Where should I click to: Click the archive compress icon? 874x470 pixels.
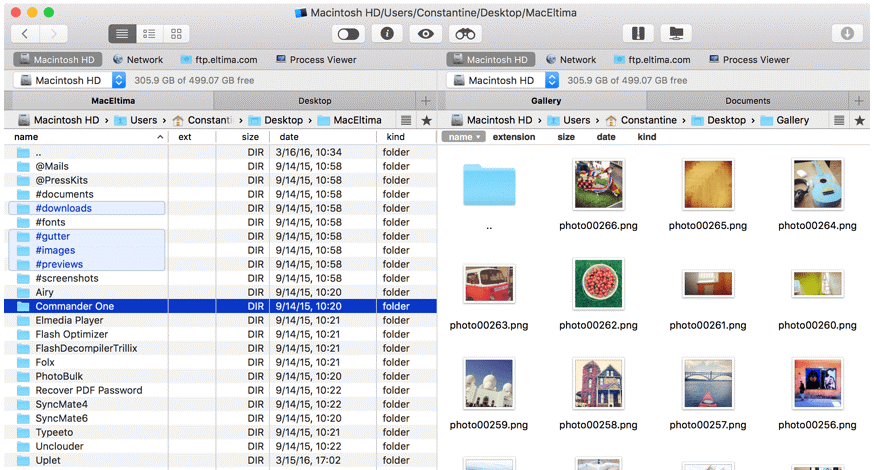pos(637,34)
